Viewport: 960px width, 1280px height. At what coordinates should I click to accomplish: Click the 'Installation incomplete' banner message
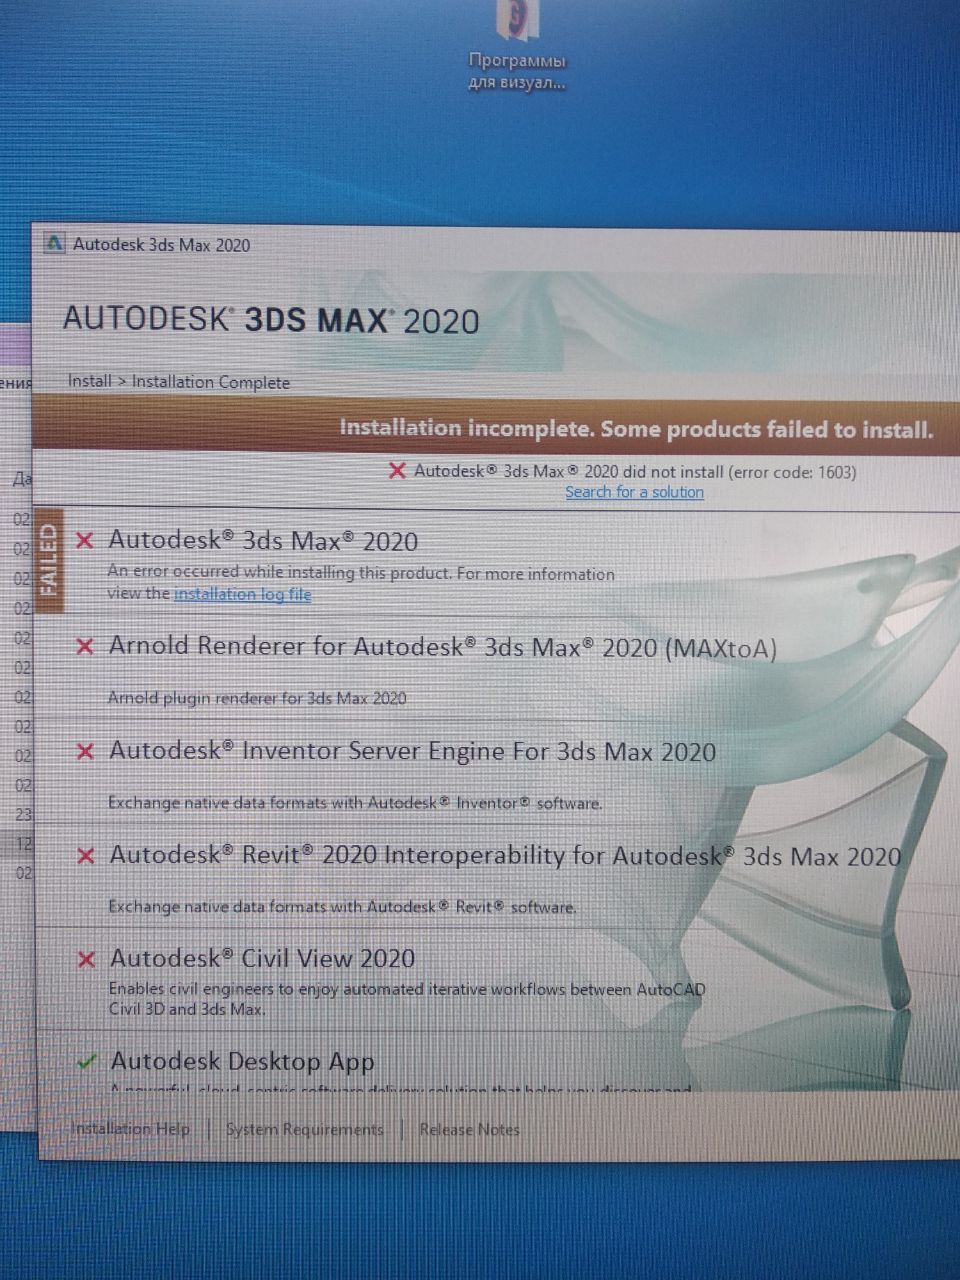point(636,429)
